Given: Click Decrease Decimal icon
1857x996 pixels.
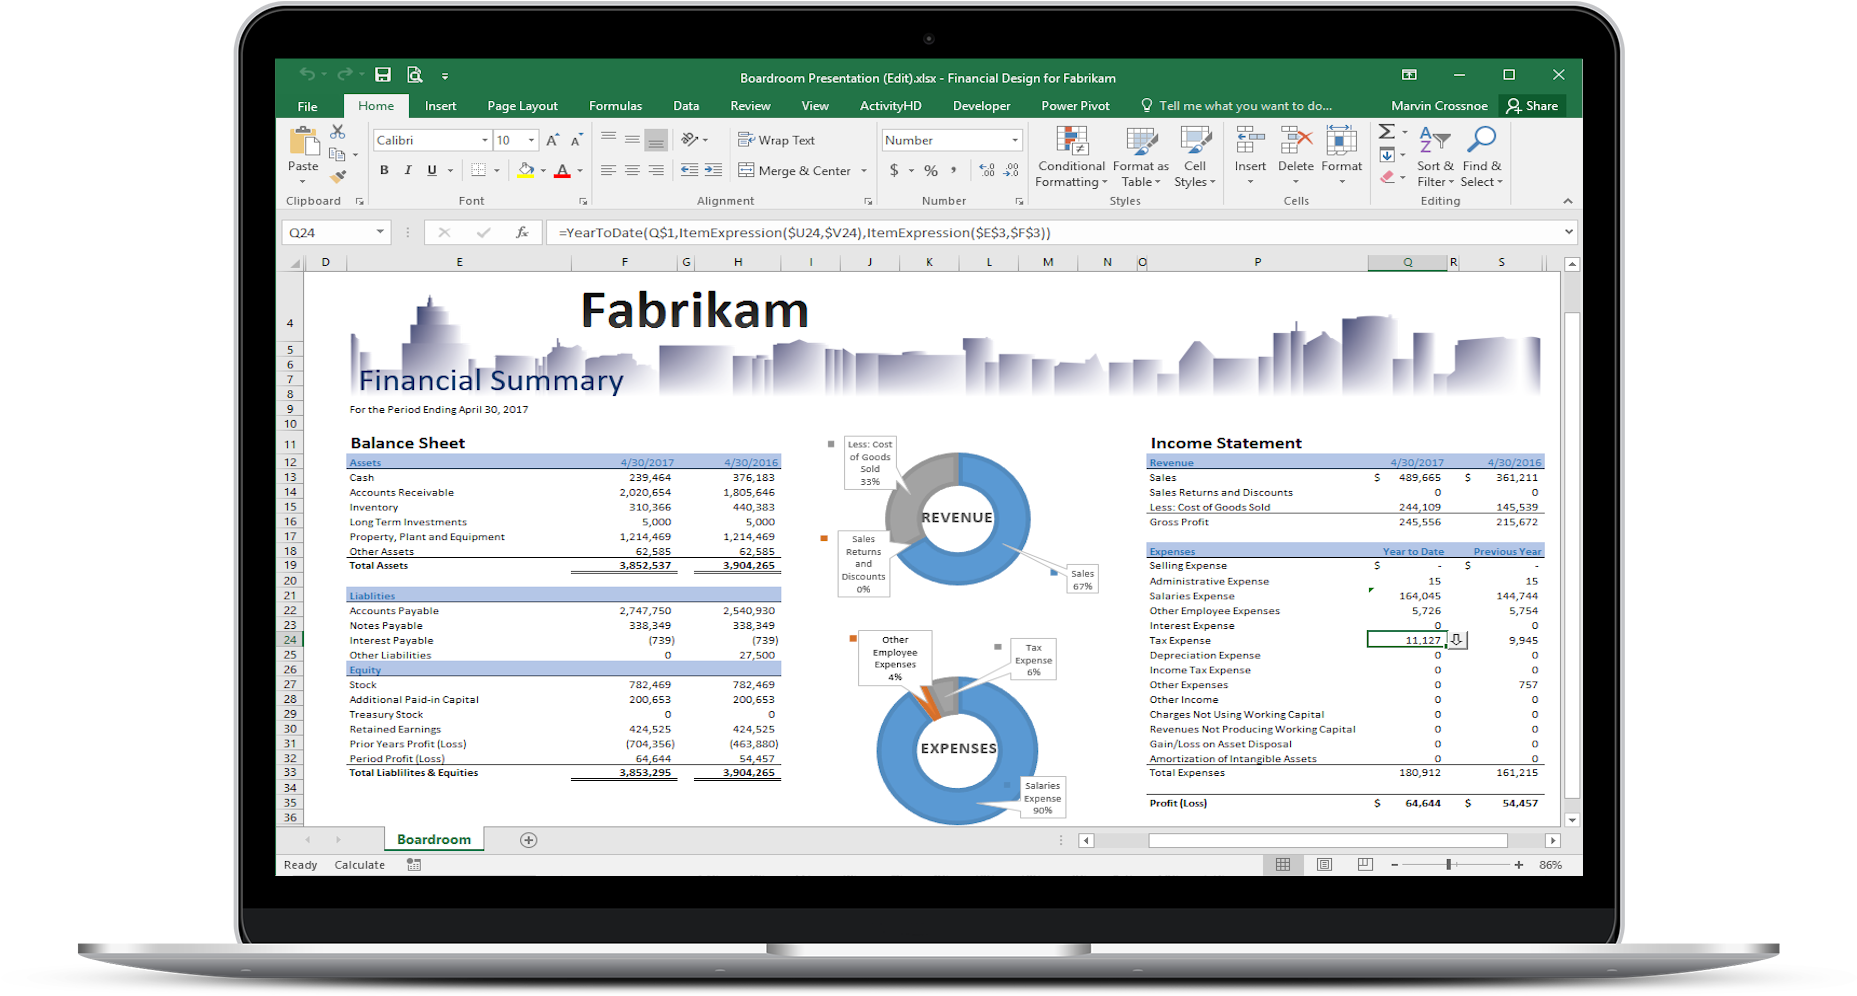Looking at the screenshot, I should tap(1011, 171).
